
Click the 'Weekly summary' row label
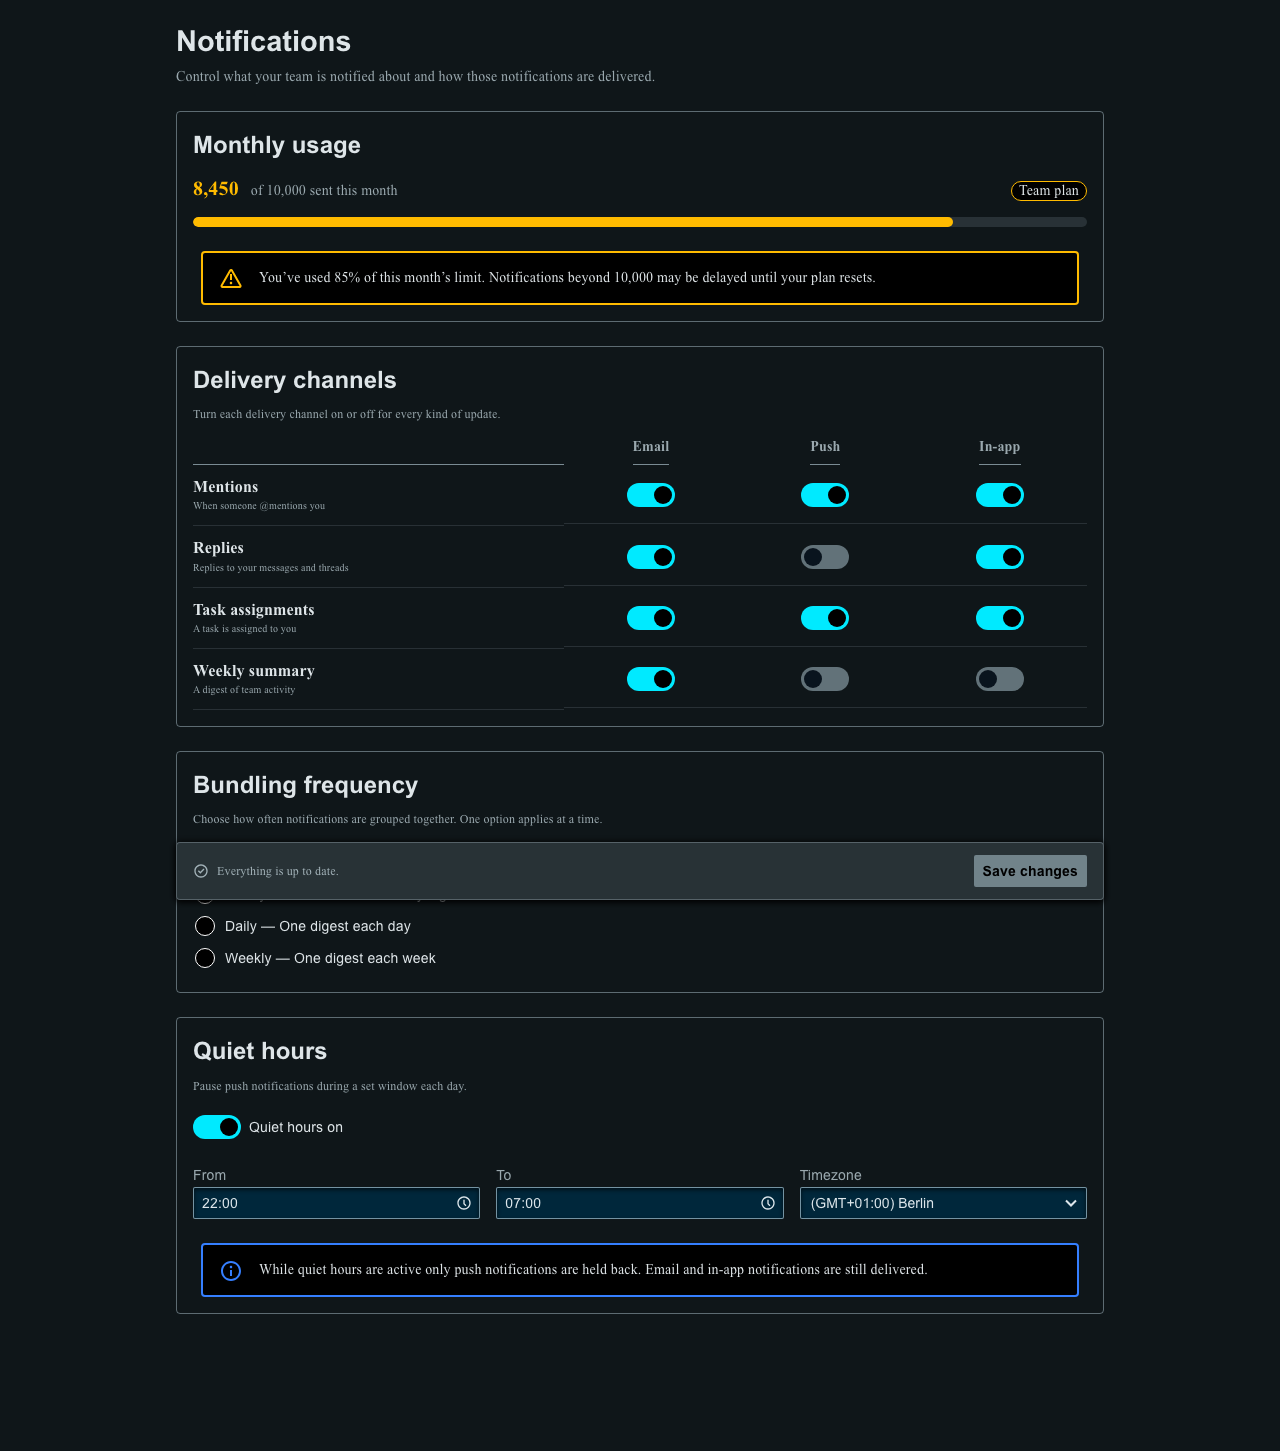254,671
